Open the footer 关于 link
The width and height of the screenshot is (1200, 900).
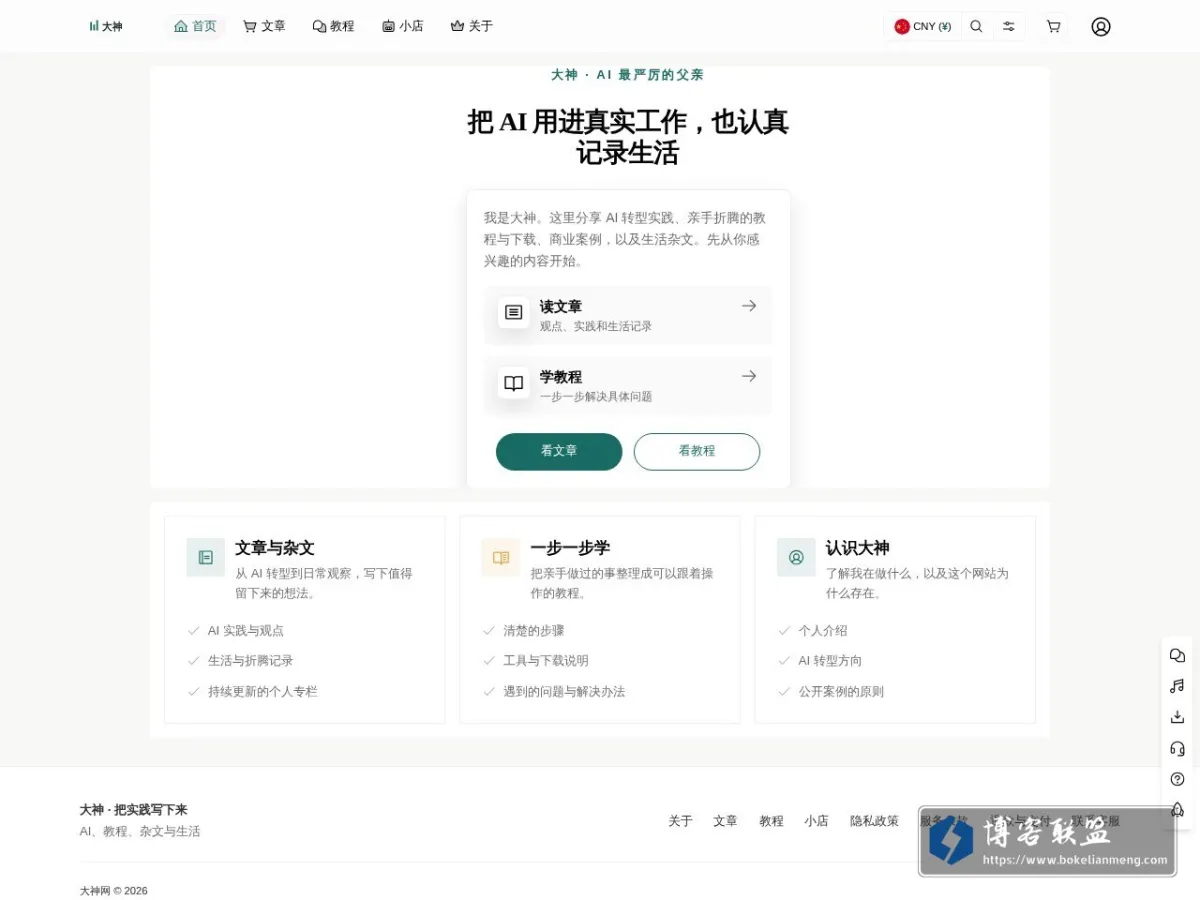(680, 821)
